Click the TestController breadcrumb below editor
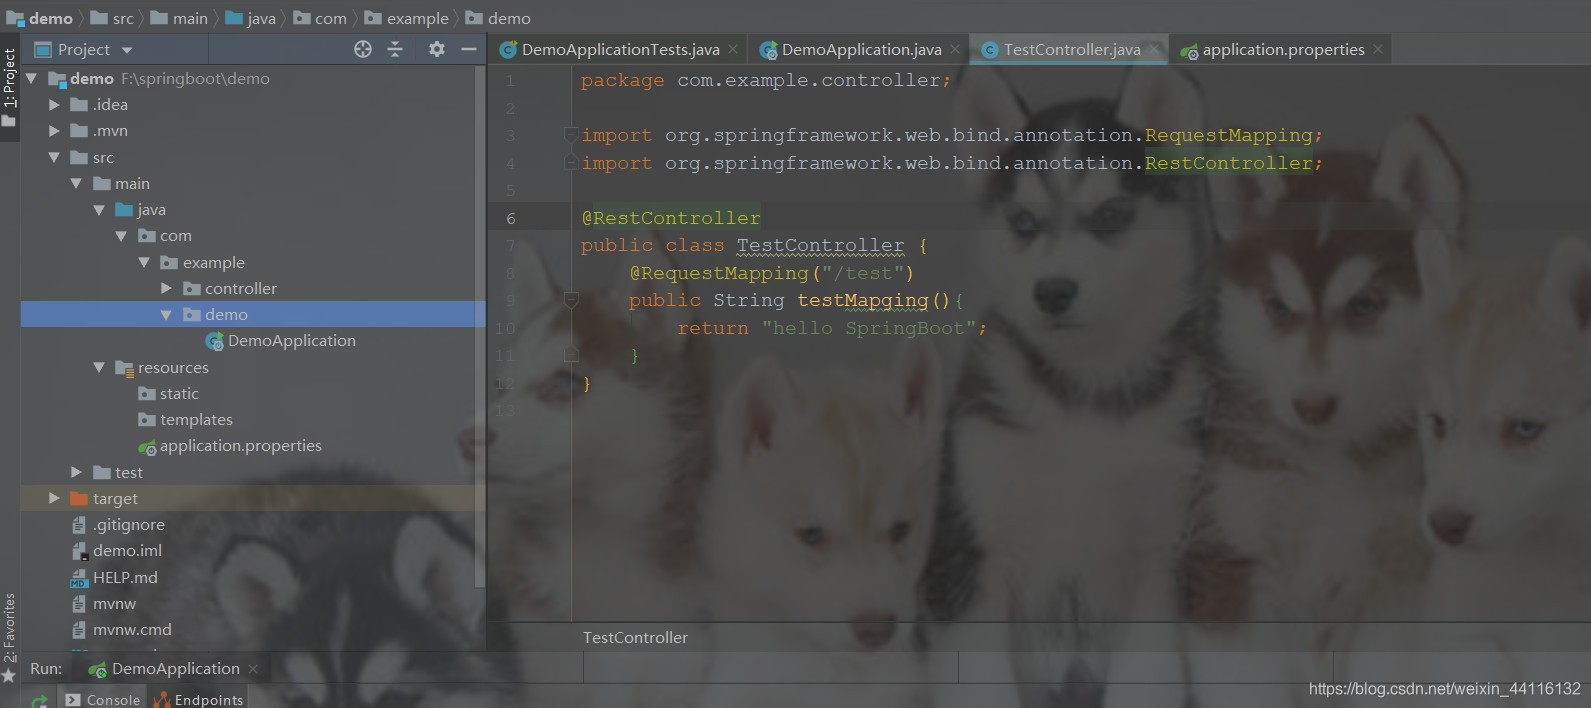The height and width of the screenshot is (708, 1591). pyautogui.click(x=636, y=638)
